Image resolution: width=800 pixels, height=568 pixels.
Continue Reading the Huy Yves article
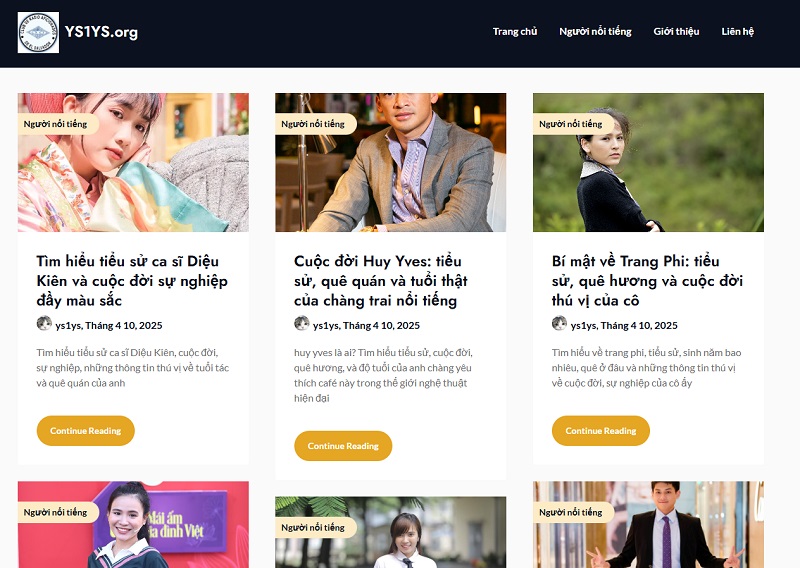343,446
